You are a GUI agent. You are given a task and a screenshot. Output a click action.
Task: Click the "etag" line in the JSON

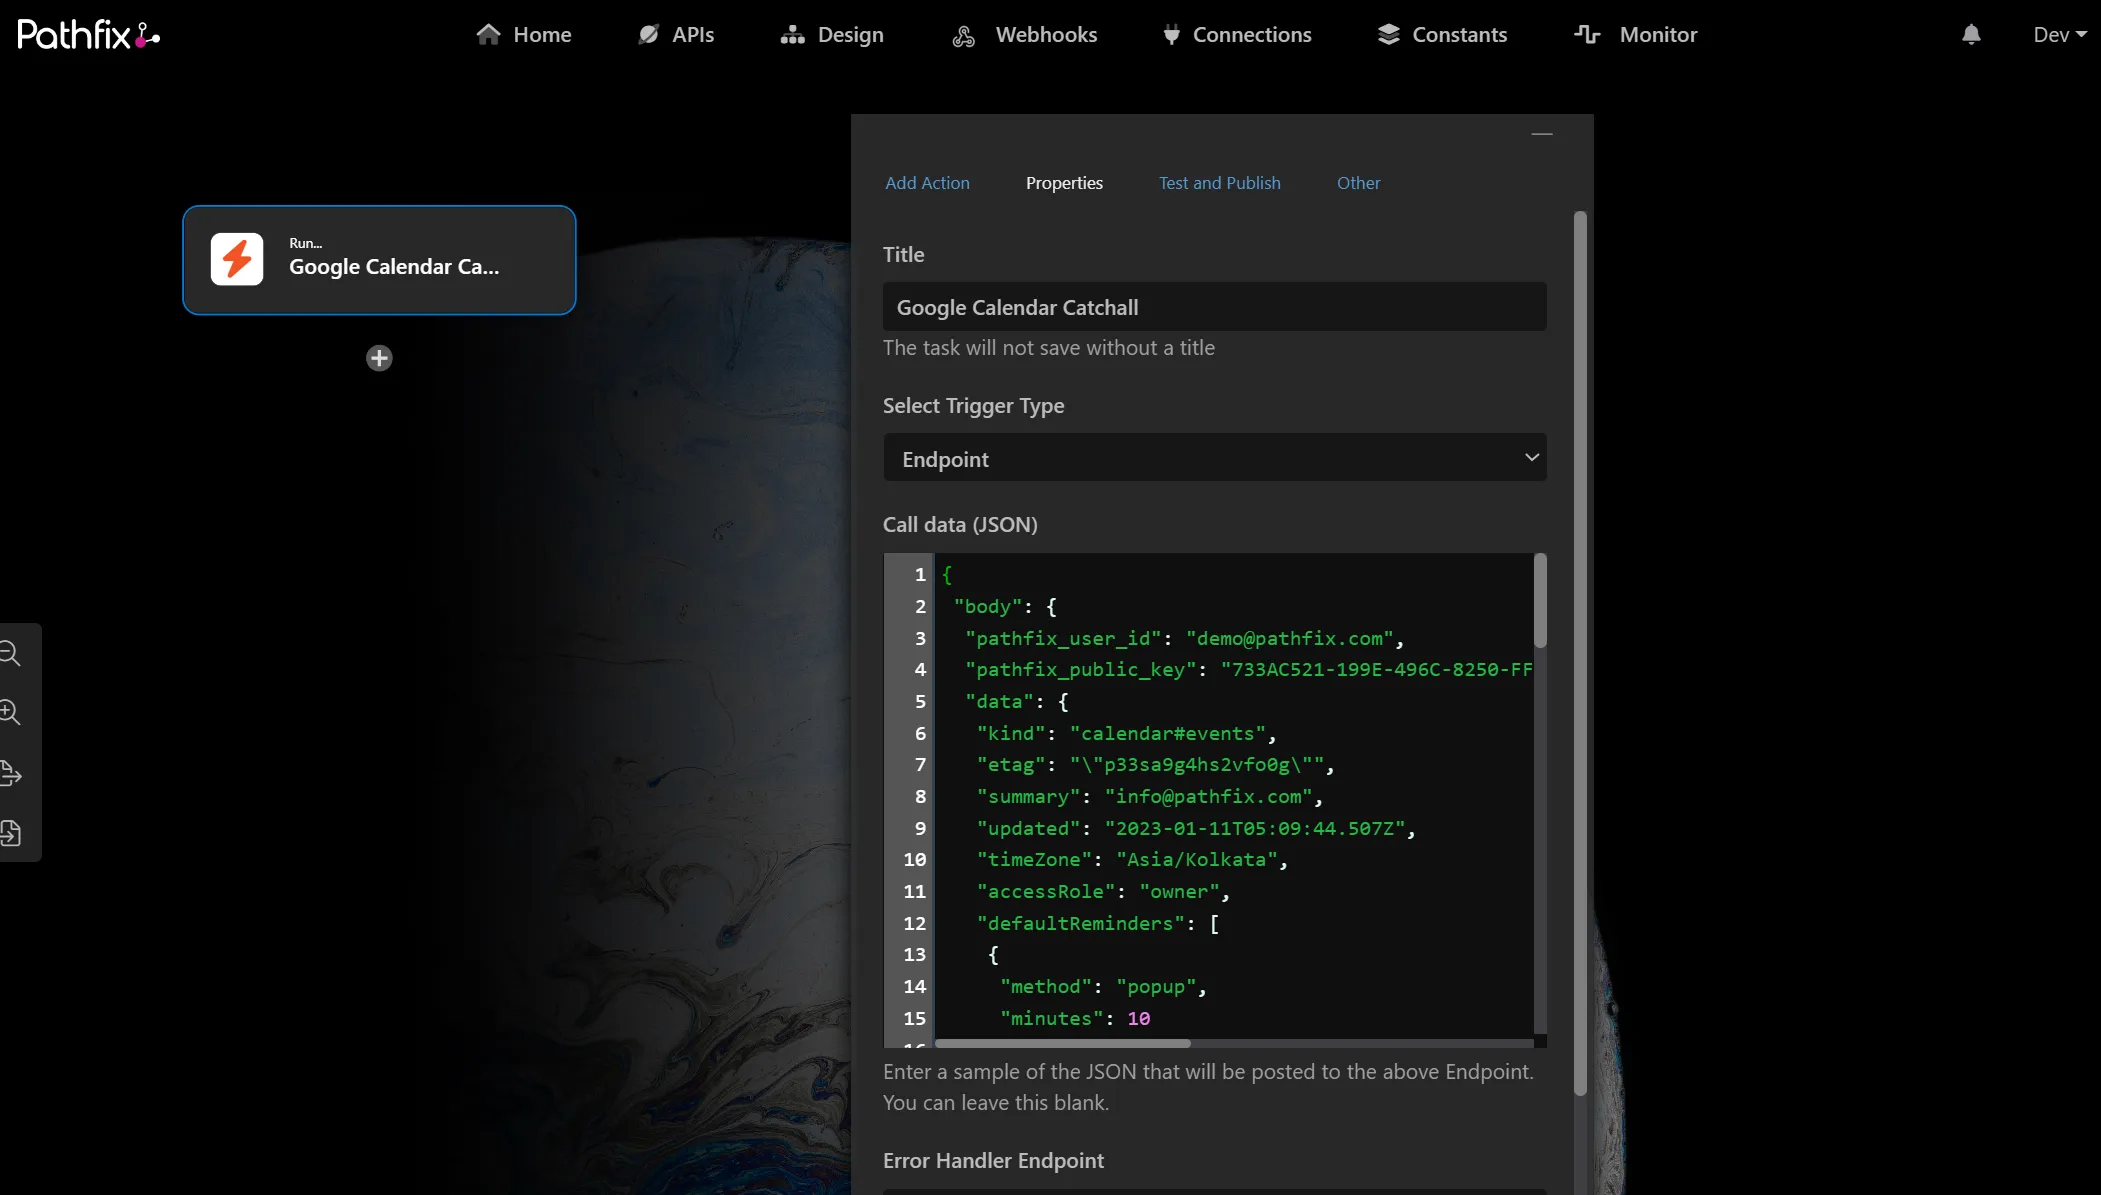pos(1155,765)
